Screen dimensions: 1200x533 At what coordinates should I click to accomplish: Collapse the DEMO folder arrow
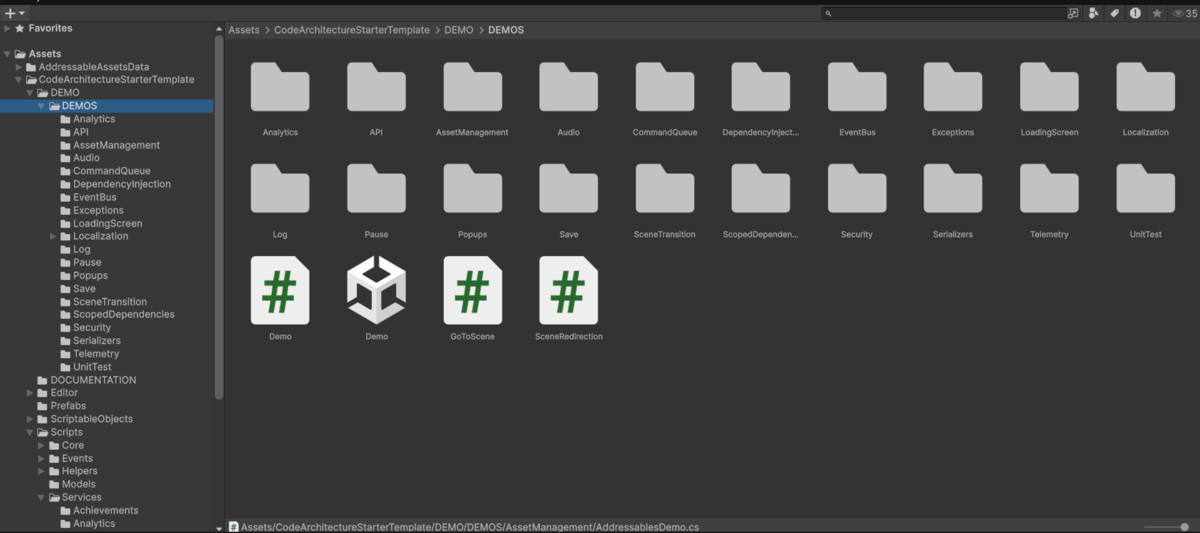(30, 93)
